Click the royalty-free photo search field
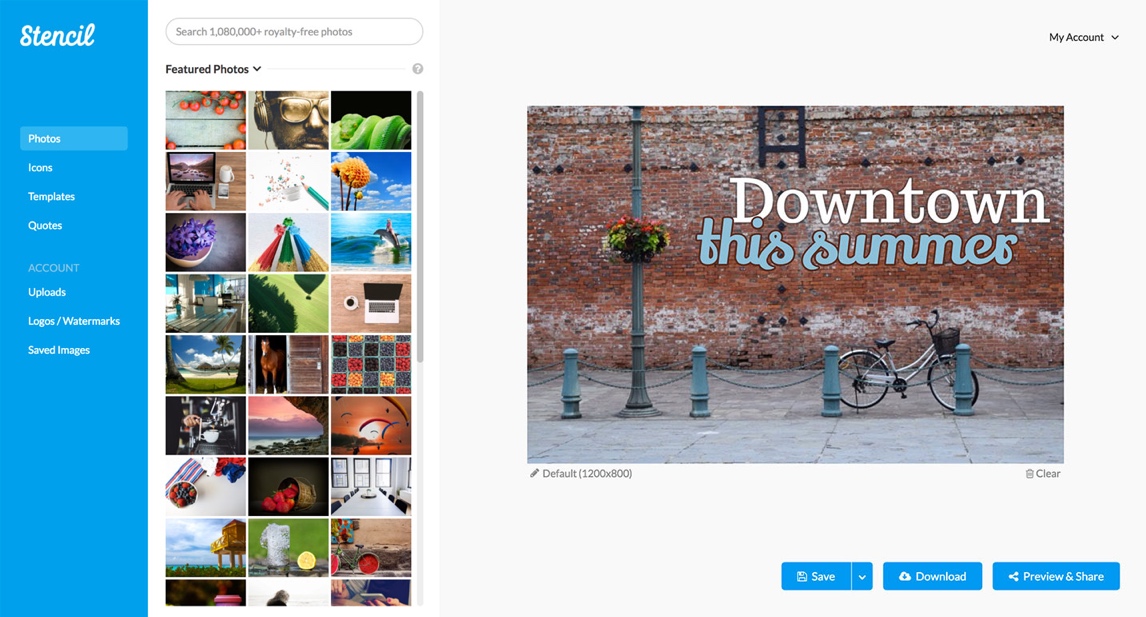 coord(293,31)
